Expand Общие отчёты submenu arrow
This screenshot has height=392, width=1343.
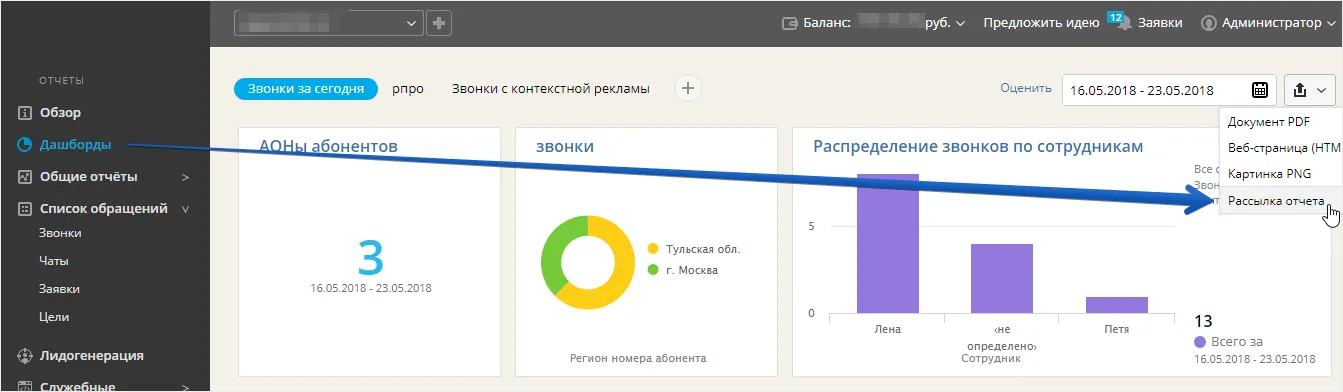[x=185, y=177]
